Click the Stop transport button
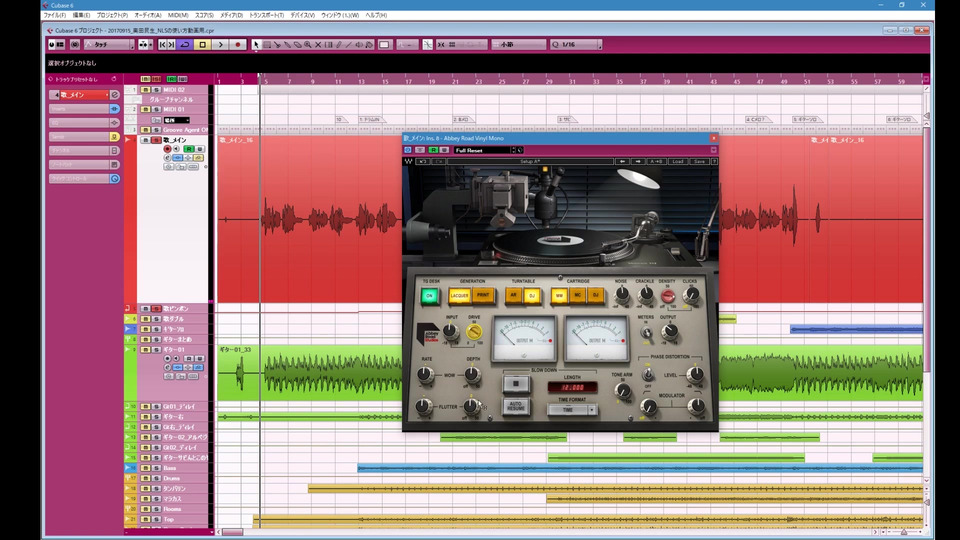Viewport: 960px width, 540px height. (x=203, y=45)
